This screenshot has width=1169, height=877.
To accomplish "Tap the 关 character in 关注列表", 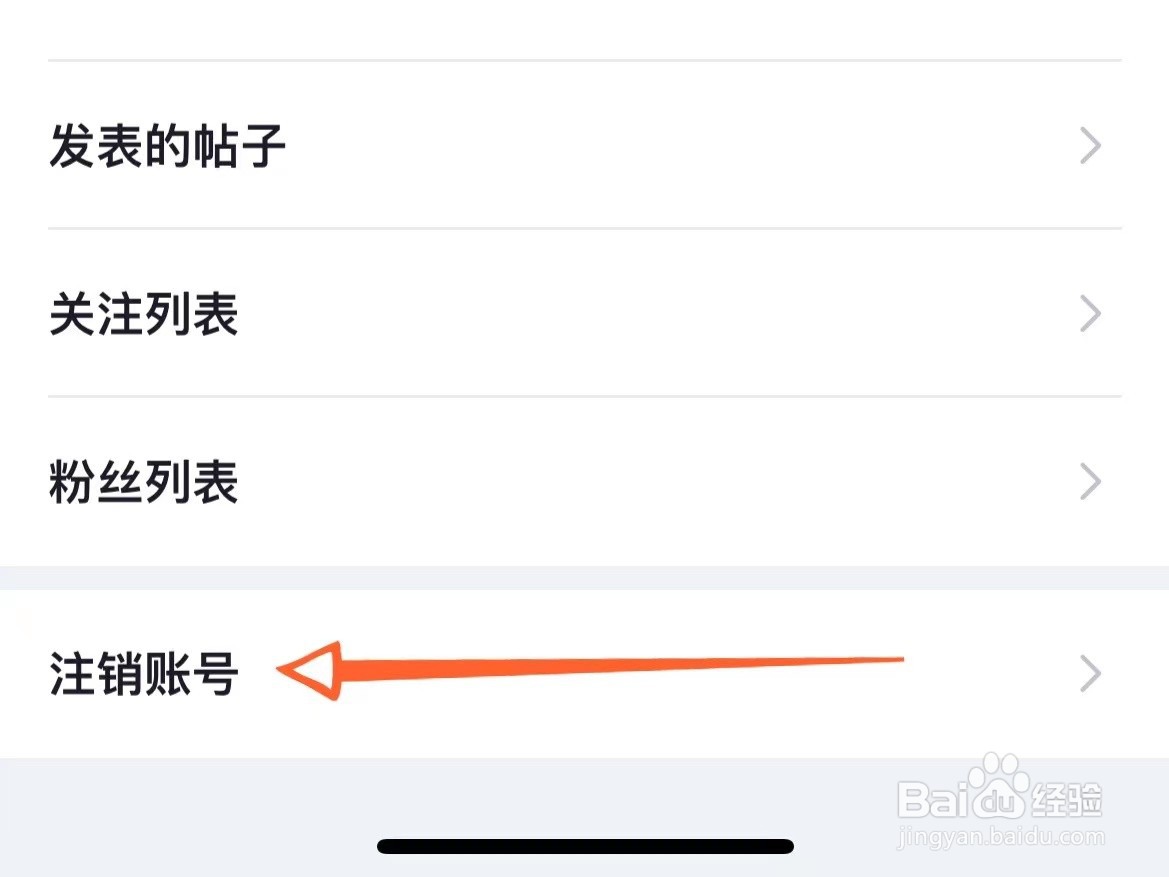I will (x=72, y=315).
